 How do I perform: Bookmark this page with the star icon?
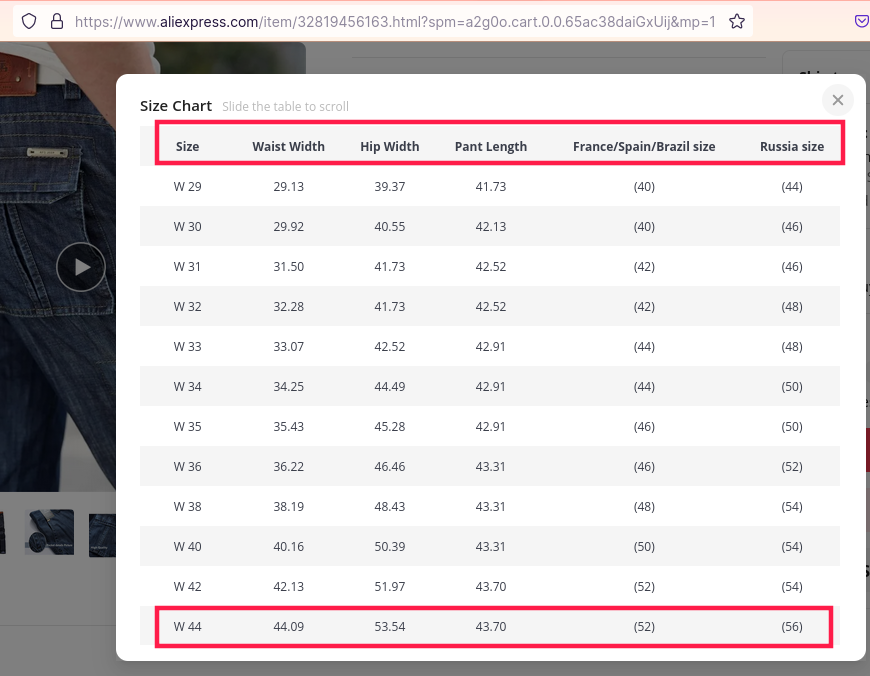tap(737, 21)
